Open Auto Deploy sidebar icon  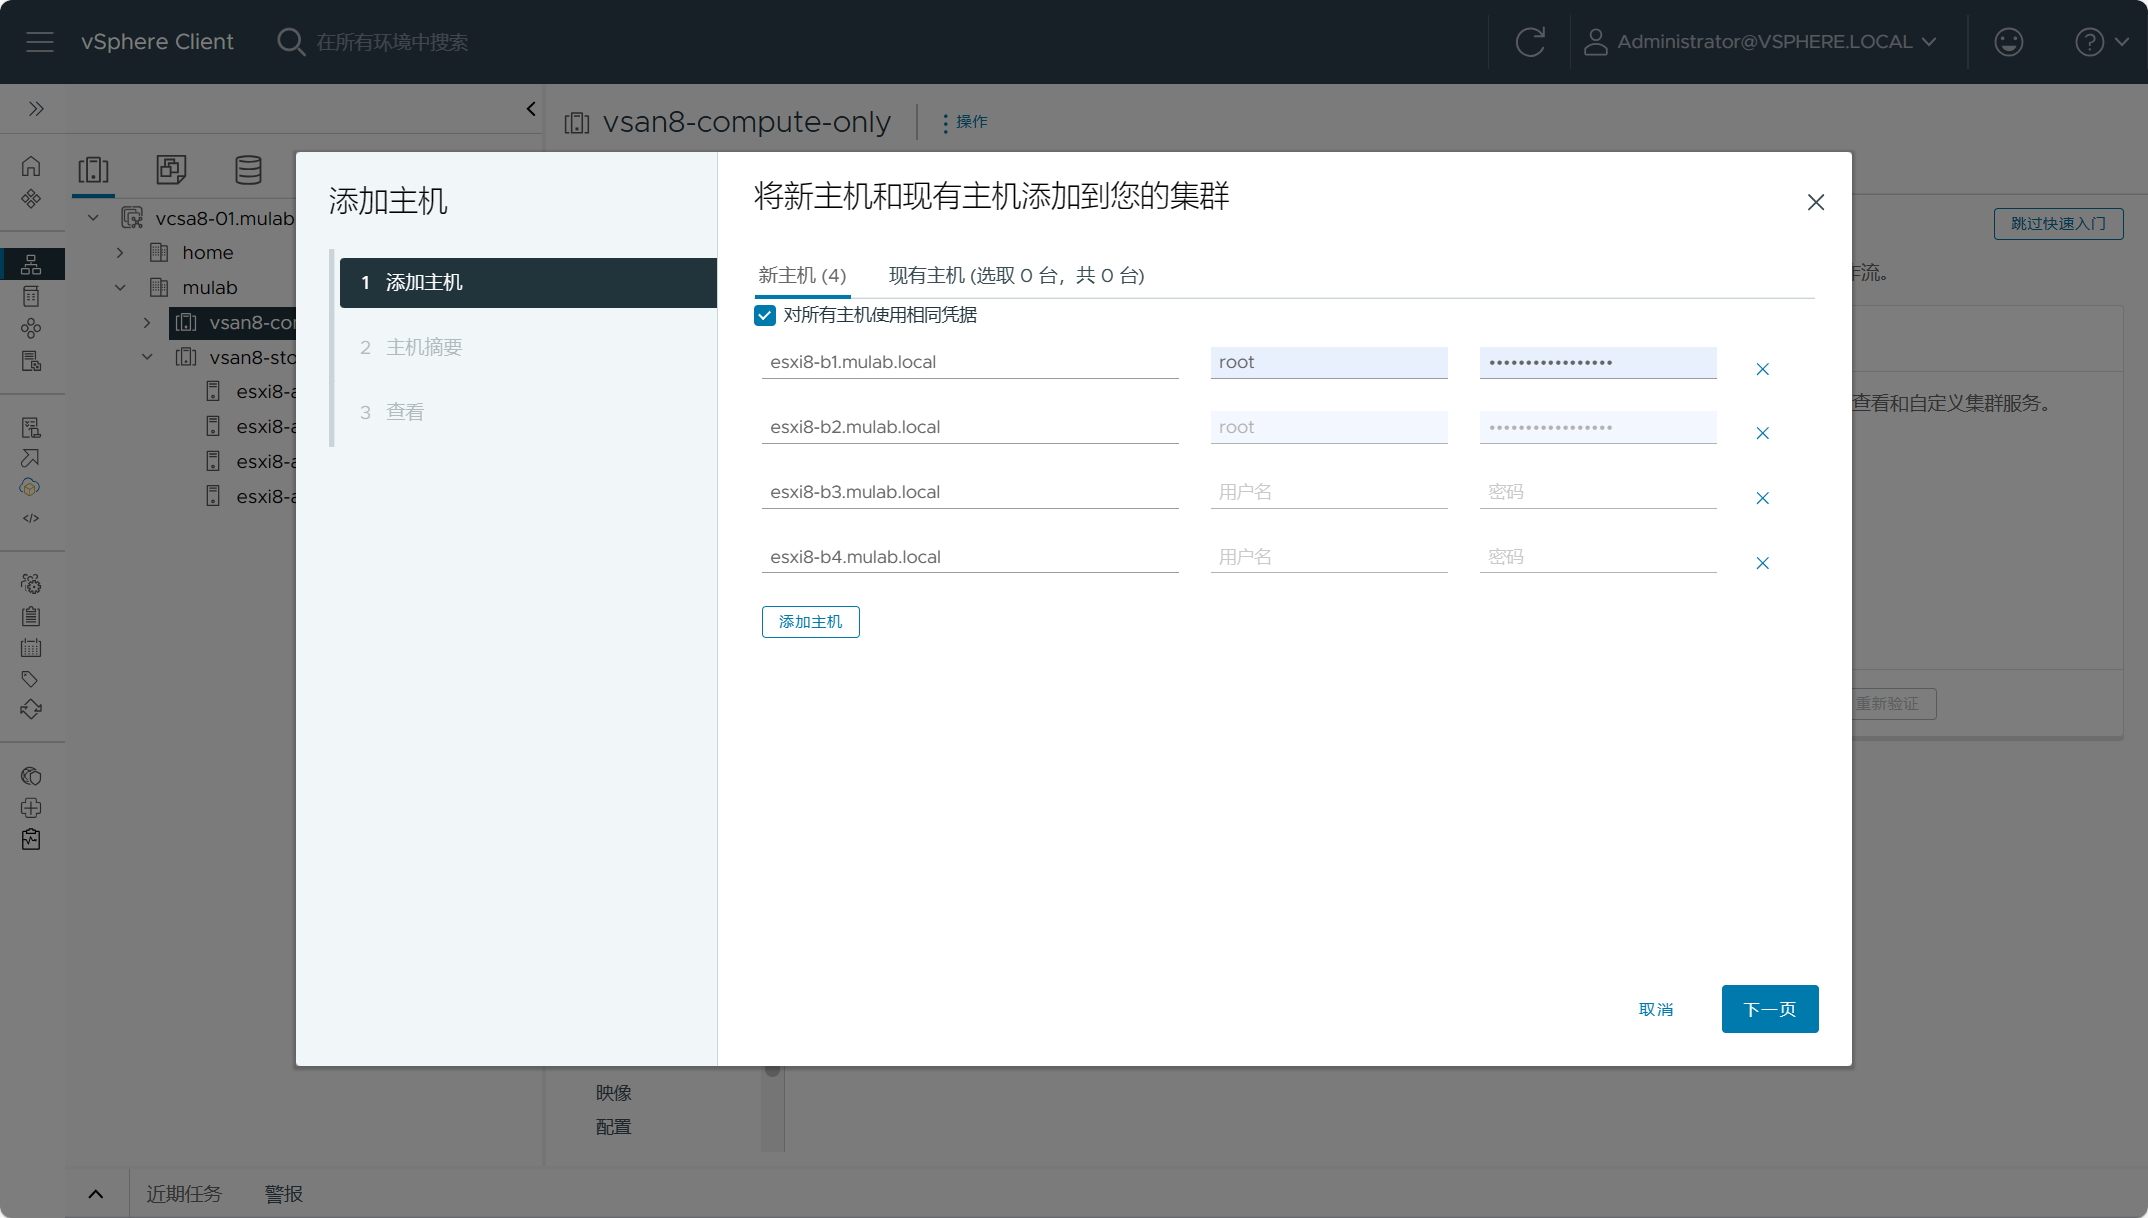coord(31,458)
